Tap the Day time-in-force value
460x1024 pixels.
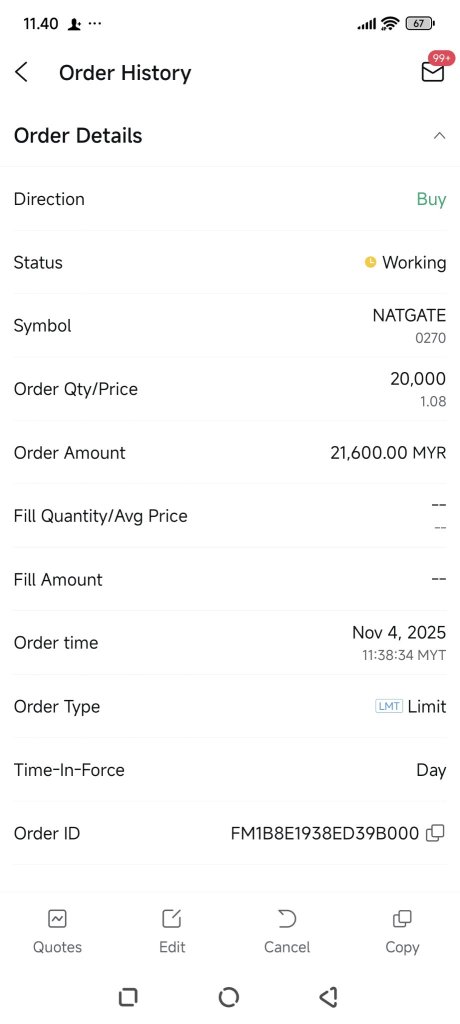point(431,771)
